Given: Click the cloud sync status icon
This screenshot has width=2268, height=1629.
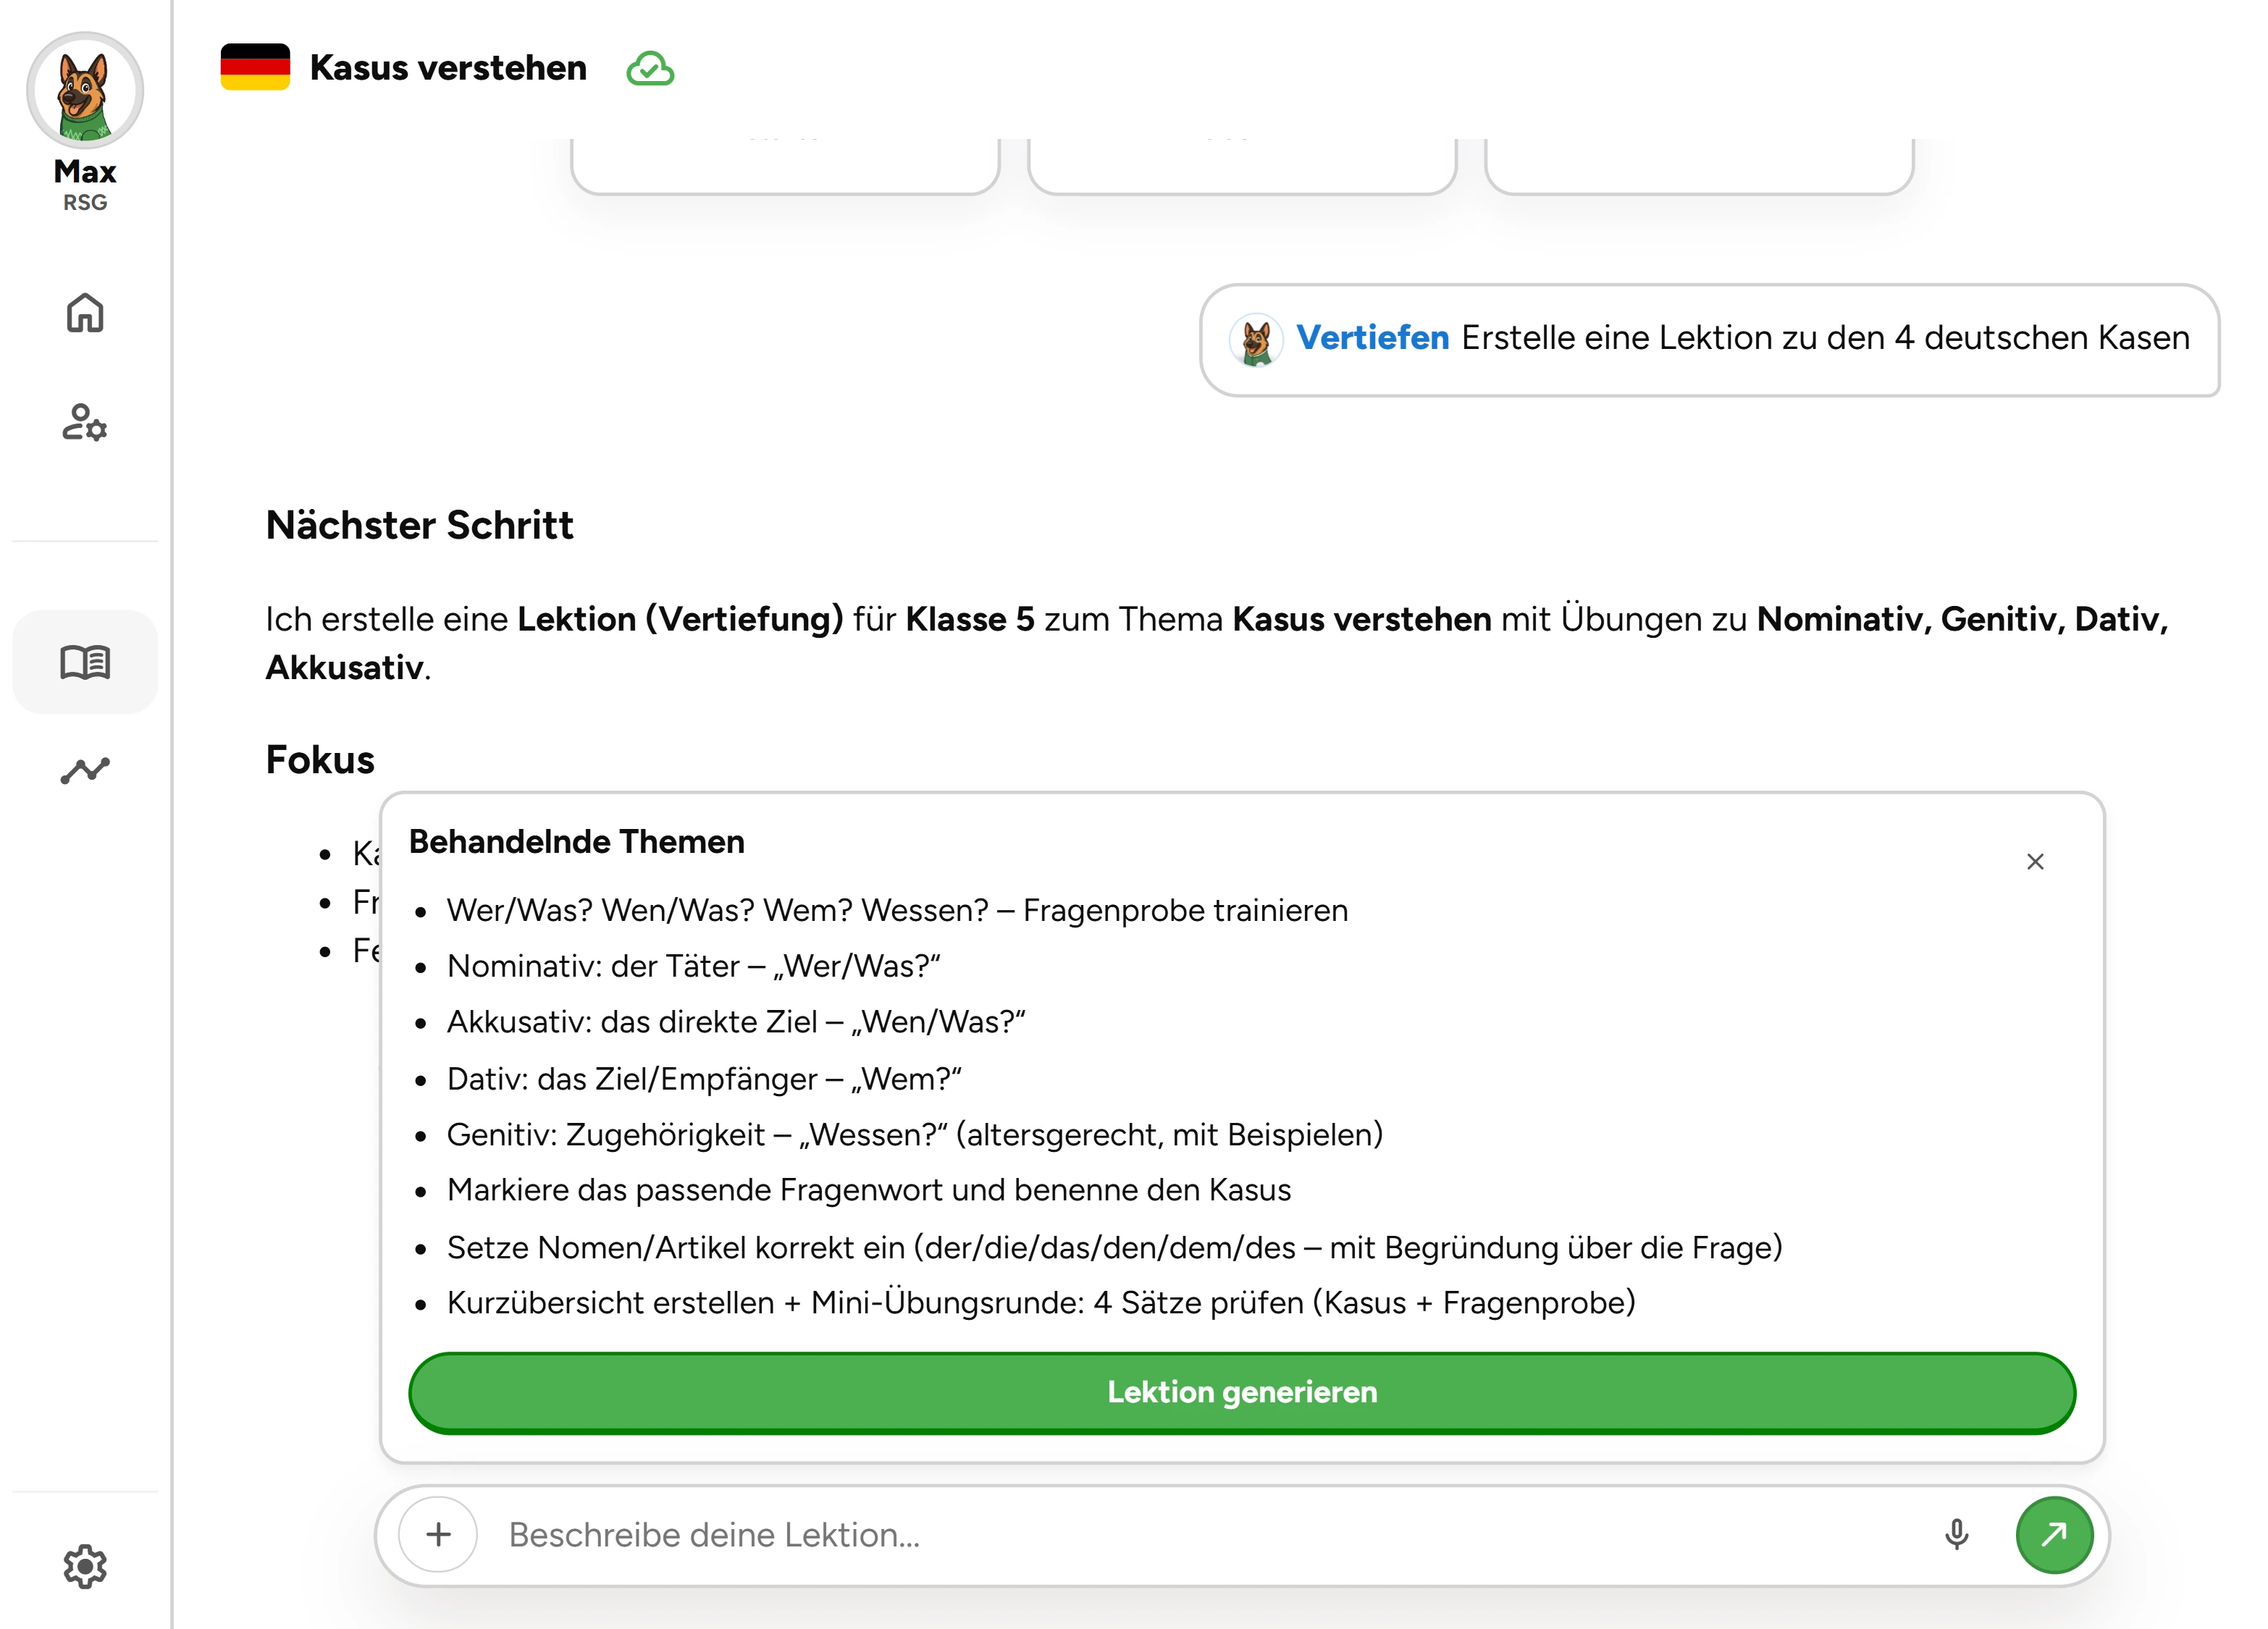Looking at the screenshot, I should (x=650, y=69).
